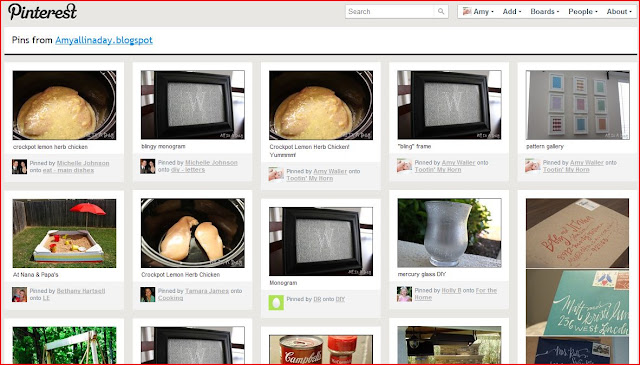Open the 'DIY' board link
The width and height of the screenshot is (640, 365).
(x=340, y=299)
